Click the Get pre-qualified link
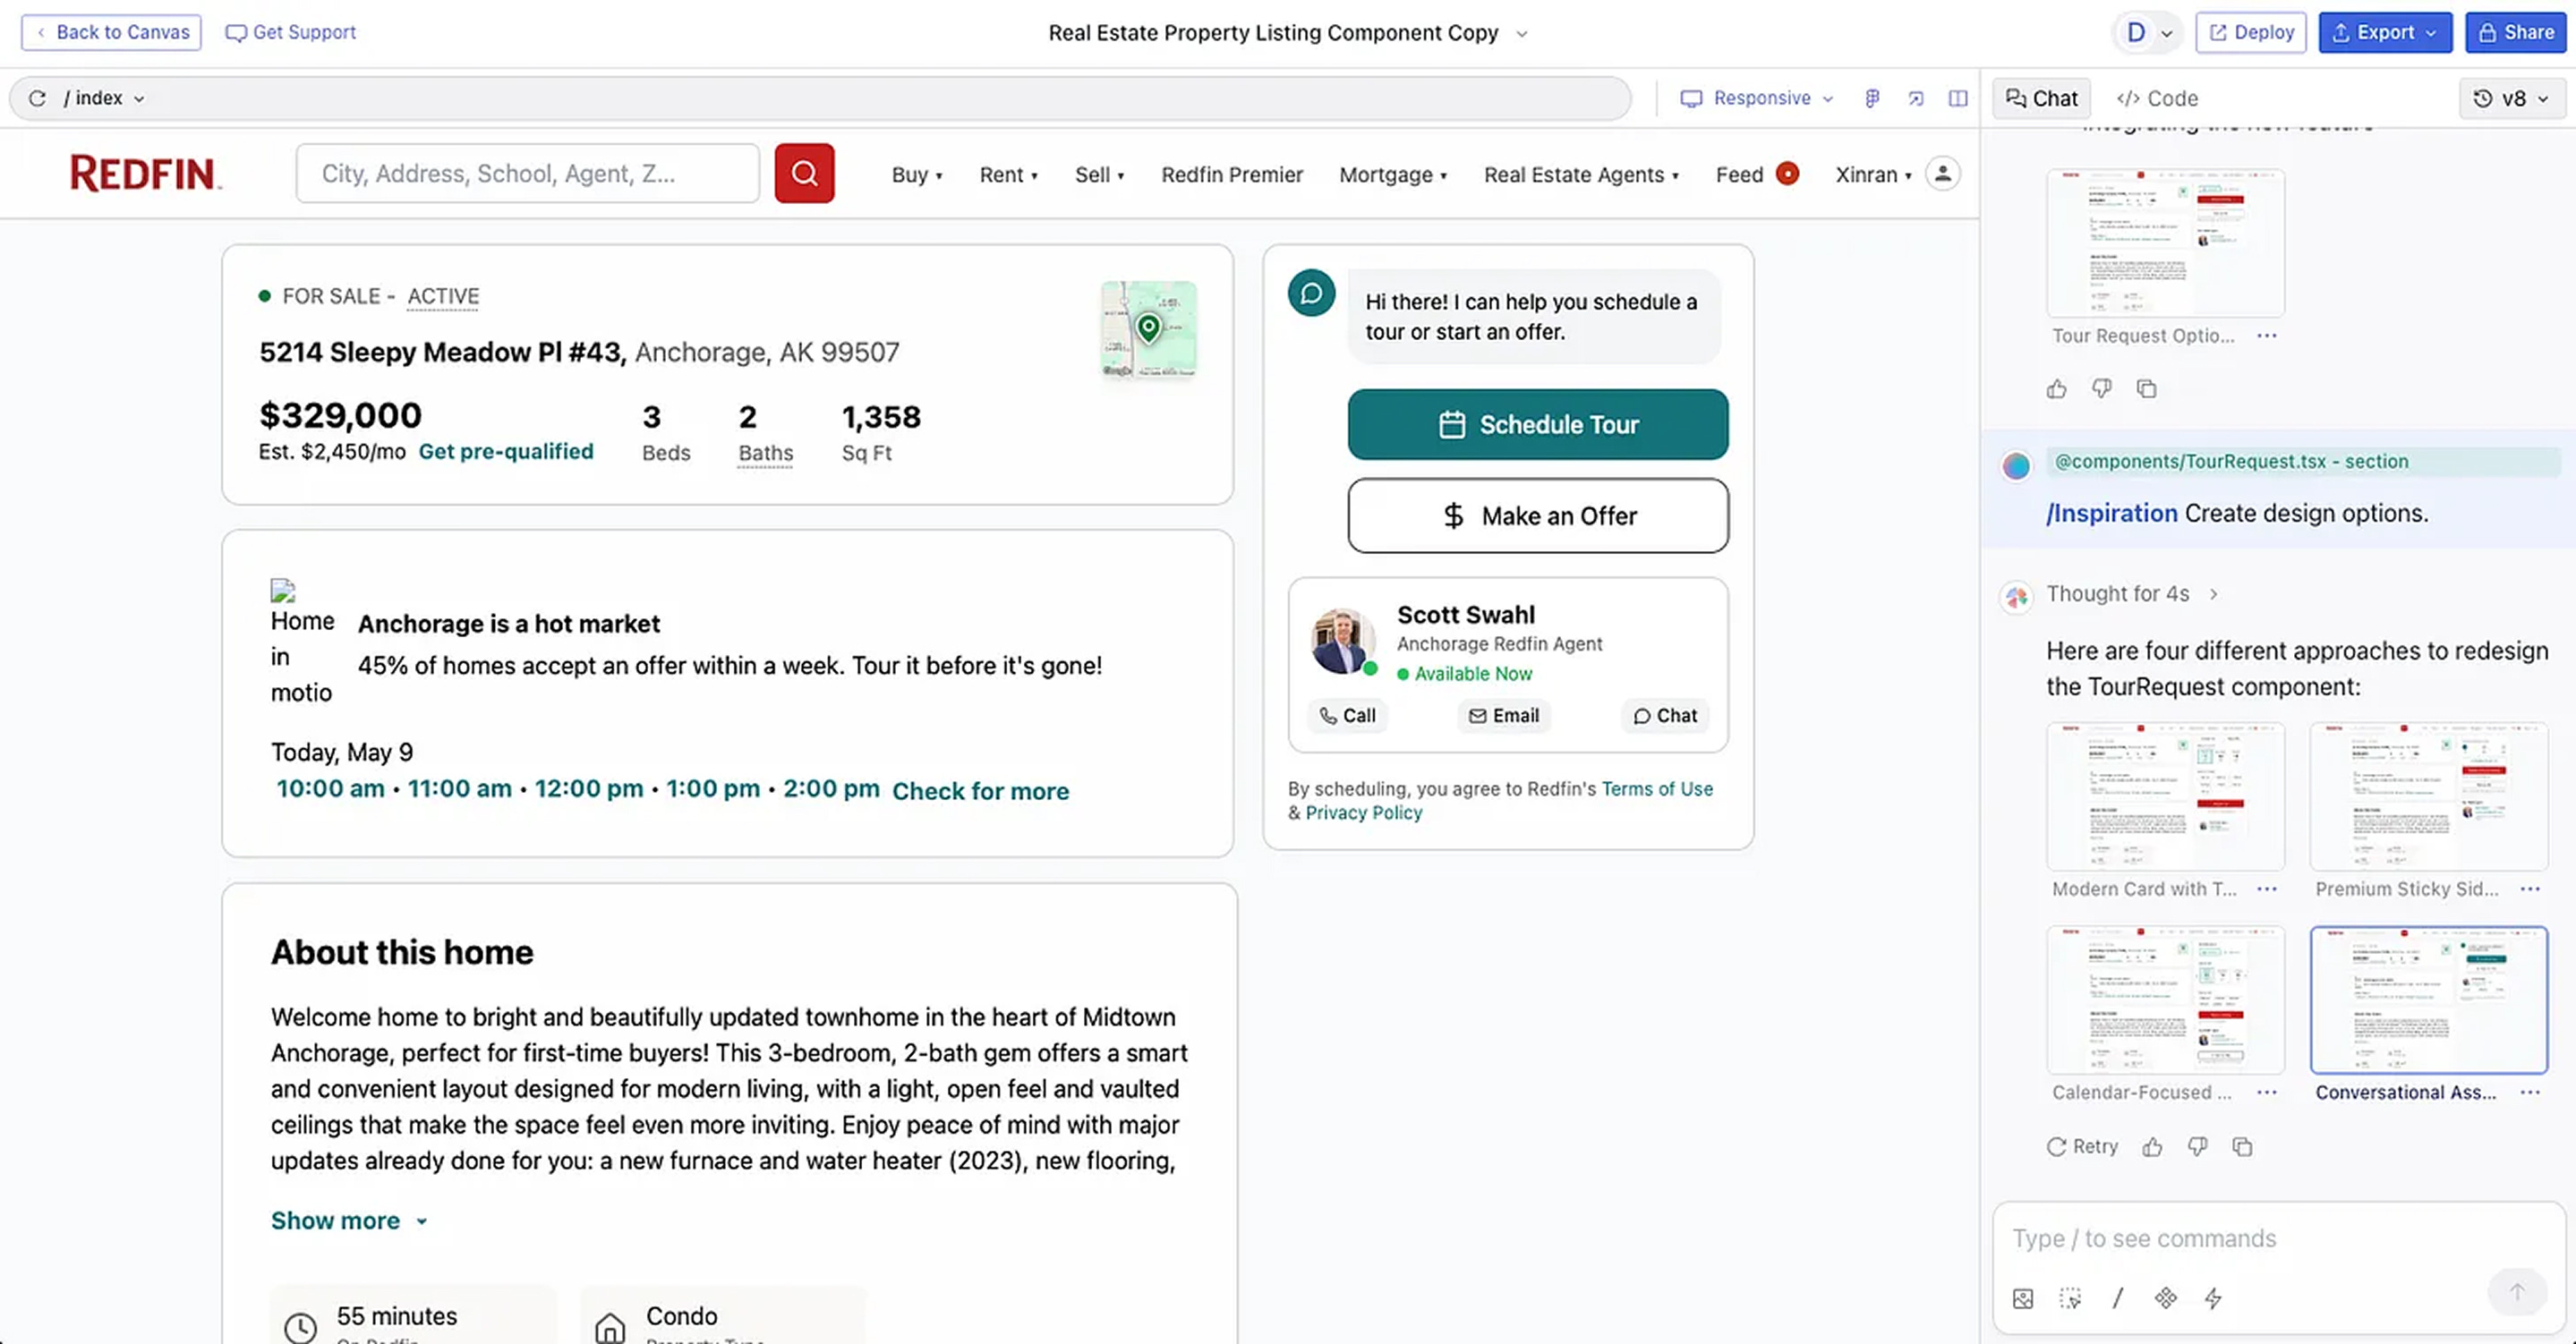2576x1344 pixels. click(505, 451)
